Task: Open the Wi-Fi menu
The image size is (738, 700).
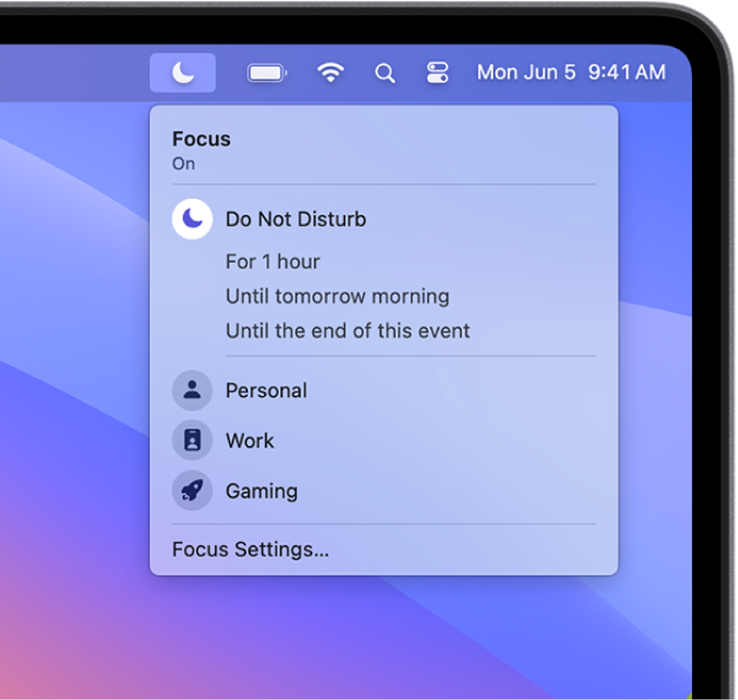Action: coord(330,73)
